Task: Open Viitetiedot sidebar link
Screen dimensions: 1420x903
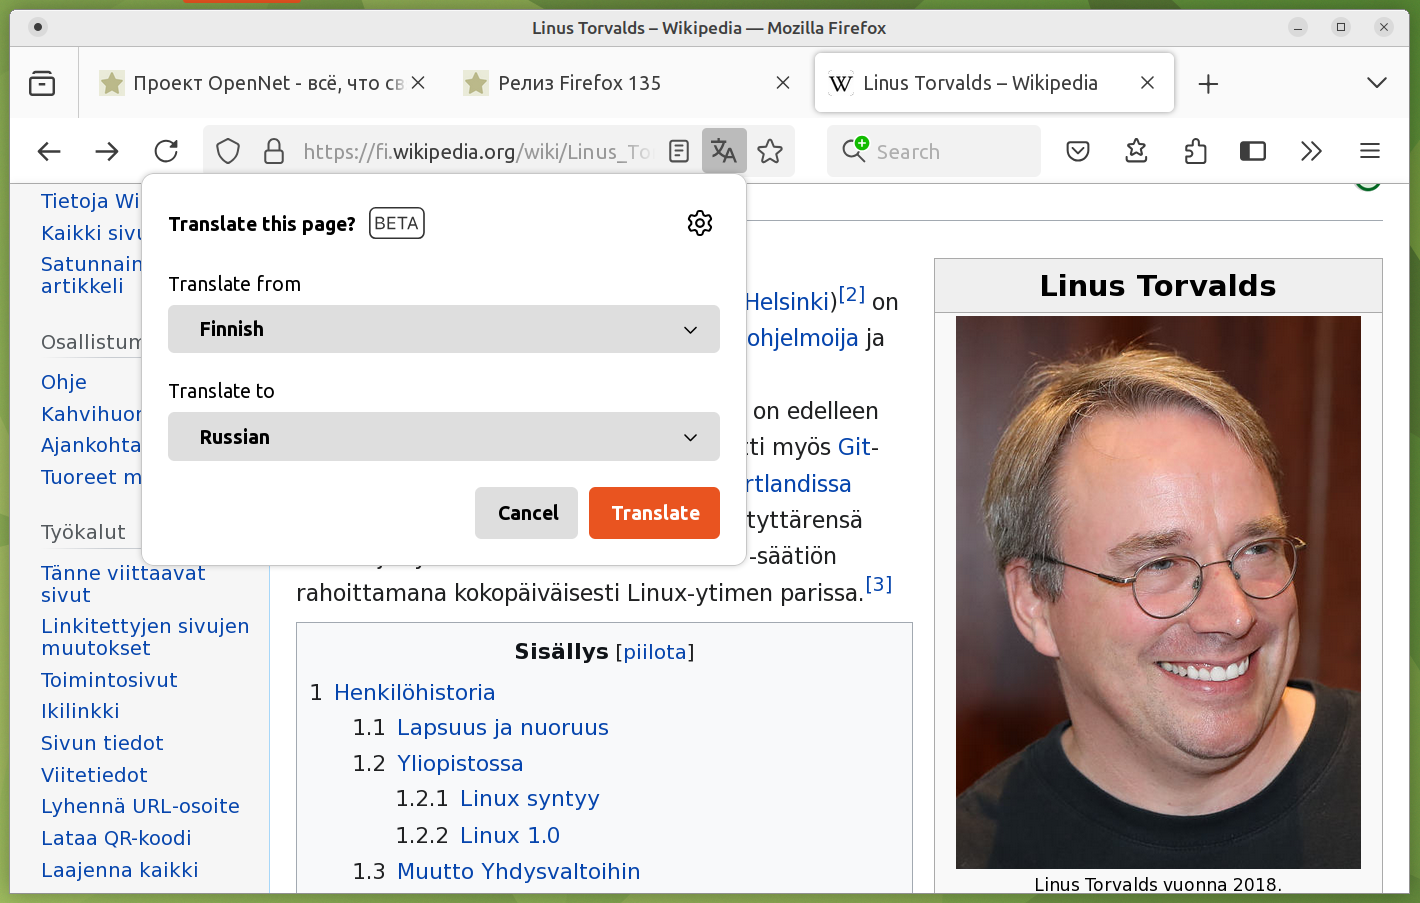Action: (x=94, y=775)
